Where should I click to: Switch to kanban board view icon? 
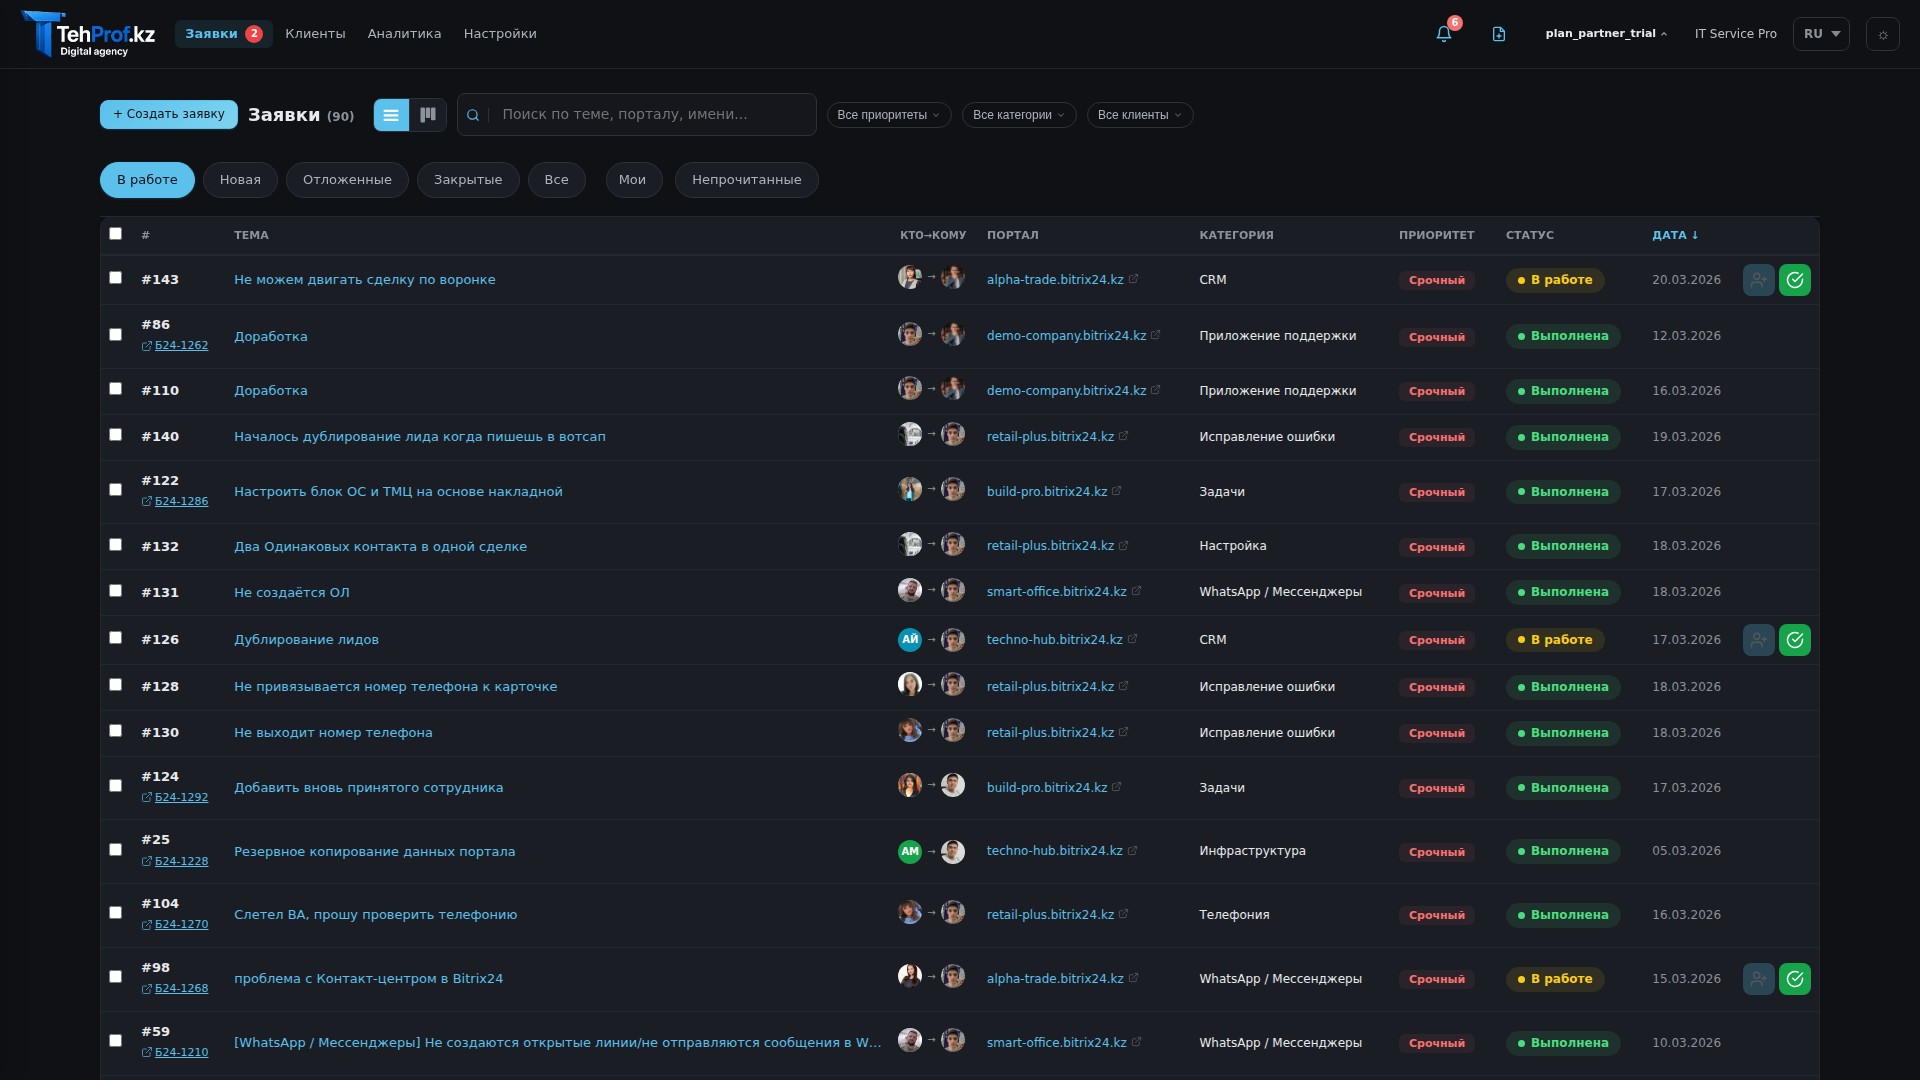pos(428,115)
